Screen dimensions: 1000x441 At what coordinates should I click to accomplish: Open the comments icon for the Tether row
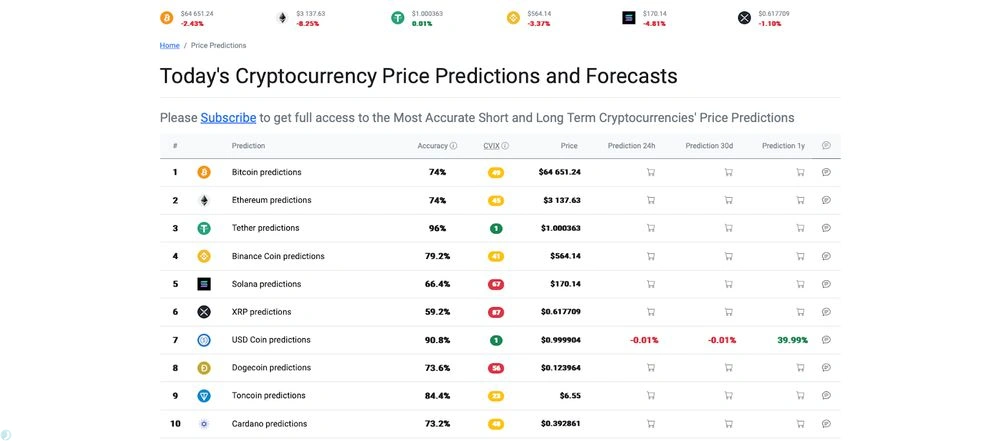pos(826,228)
